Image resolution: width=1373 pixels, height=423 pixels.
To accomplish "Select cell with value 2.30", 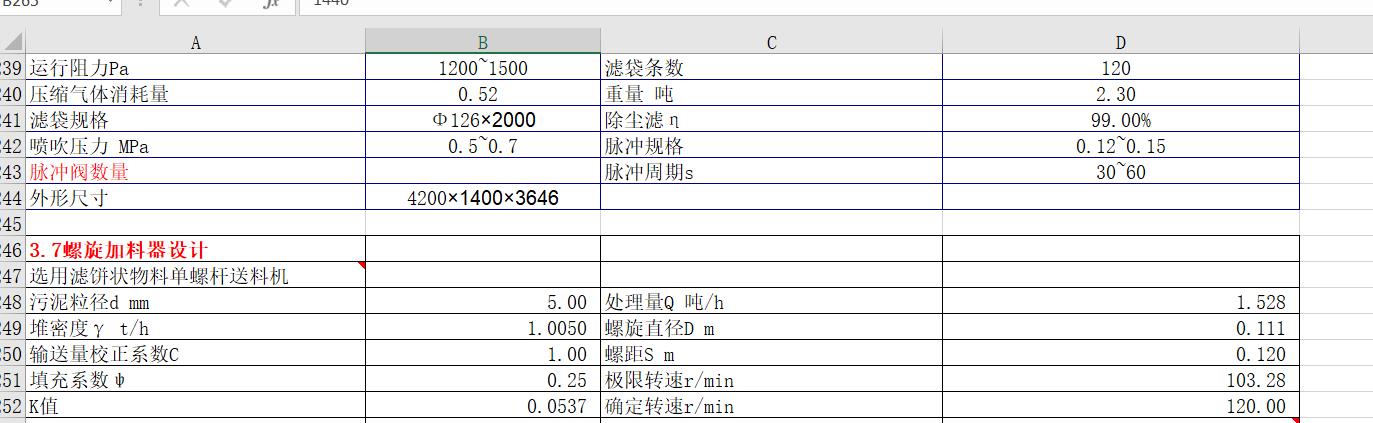I will tap(1121, 94).
